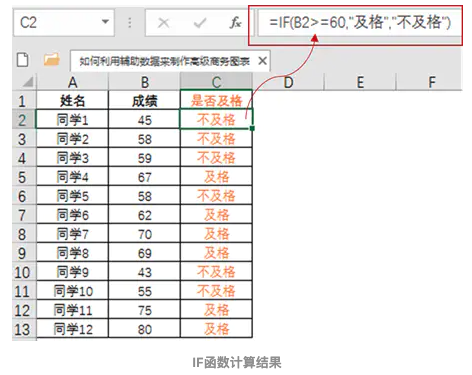
Task: Click cell 同学6
Action: [x=72, y=214]
